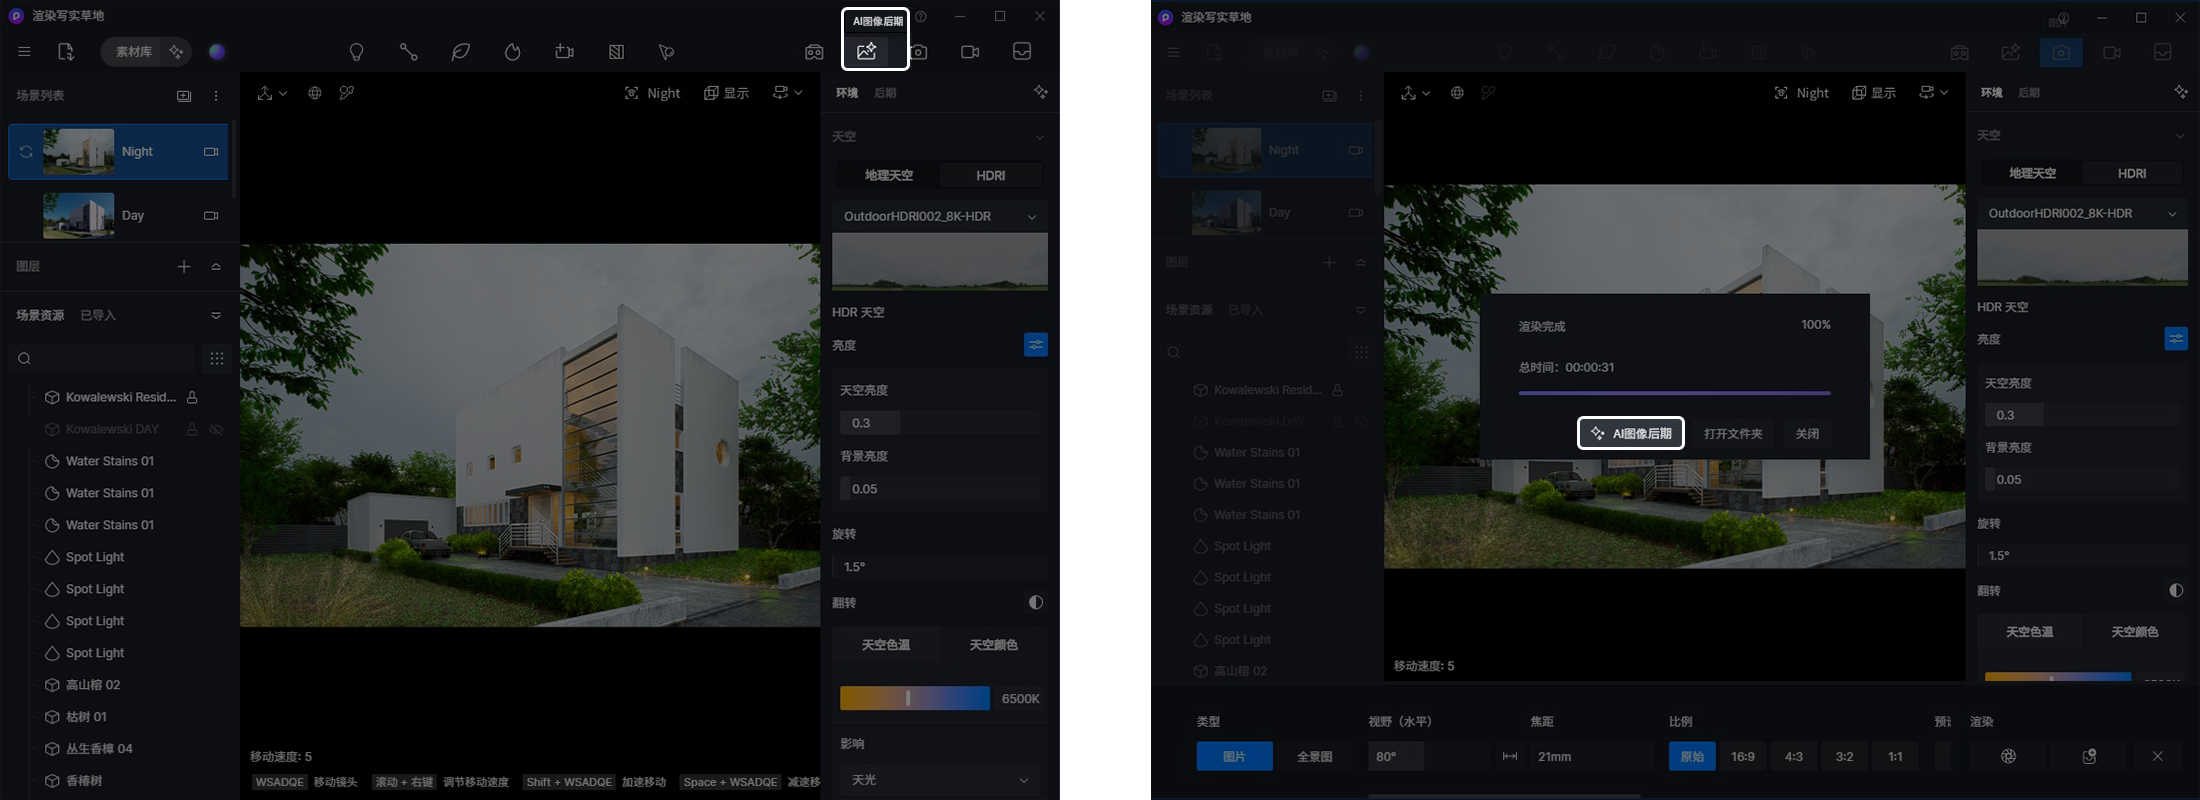Click the purple orb icon in left window
The width and height of the screenshot is (2200, 800).
(217, 52)
